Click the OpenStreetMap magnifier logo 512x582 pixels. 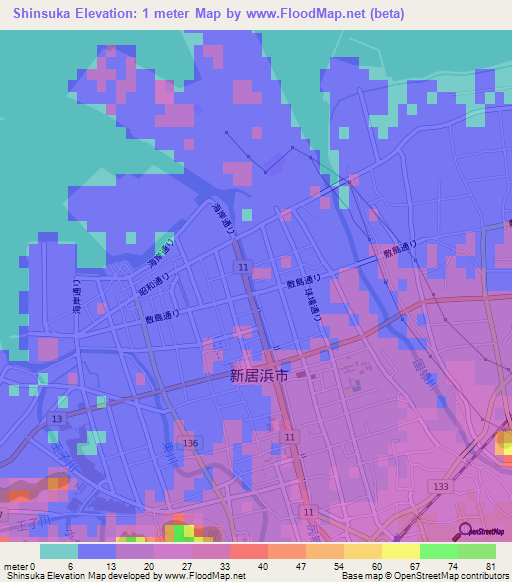(x=478, y=532)
